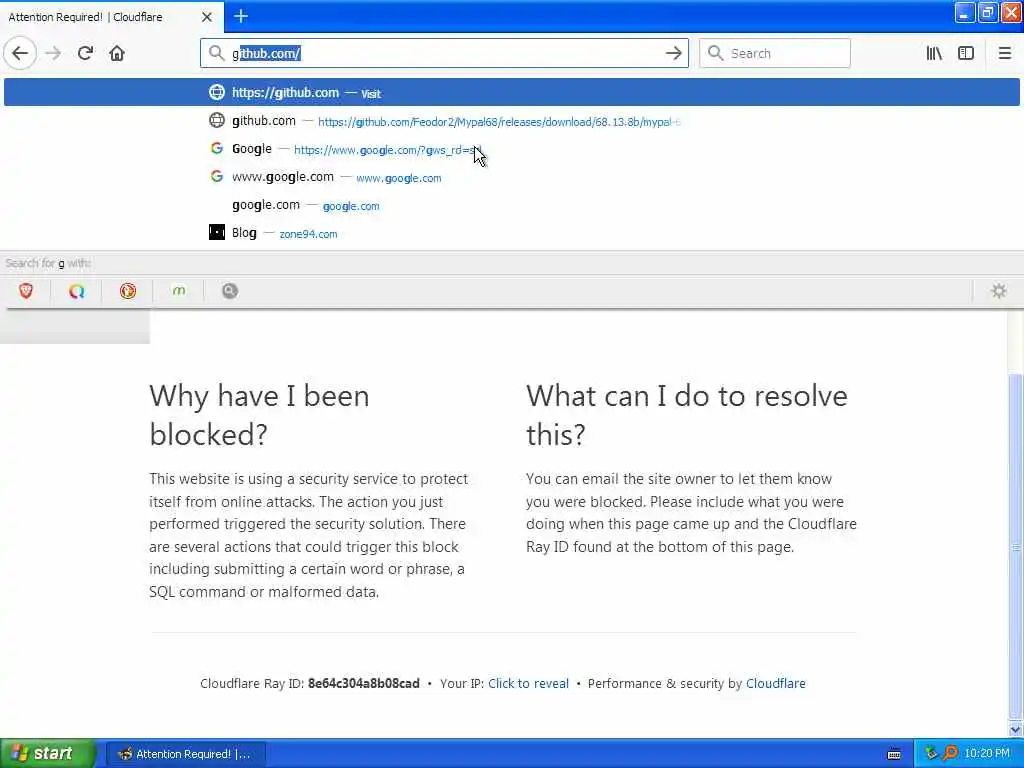This screenshot has width=1024, height=768.
Task: Choose the github.com Mypal68 releases suggestion
Action: click(x=511, y=121)
